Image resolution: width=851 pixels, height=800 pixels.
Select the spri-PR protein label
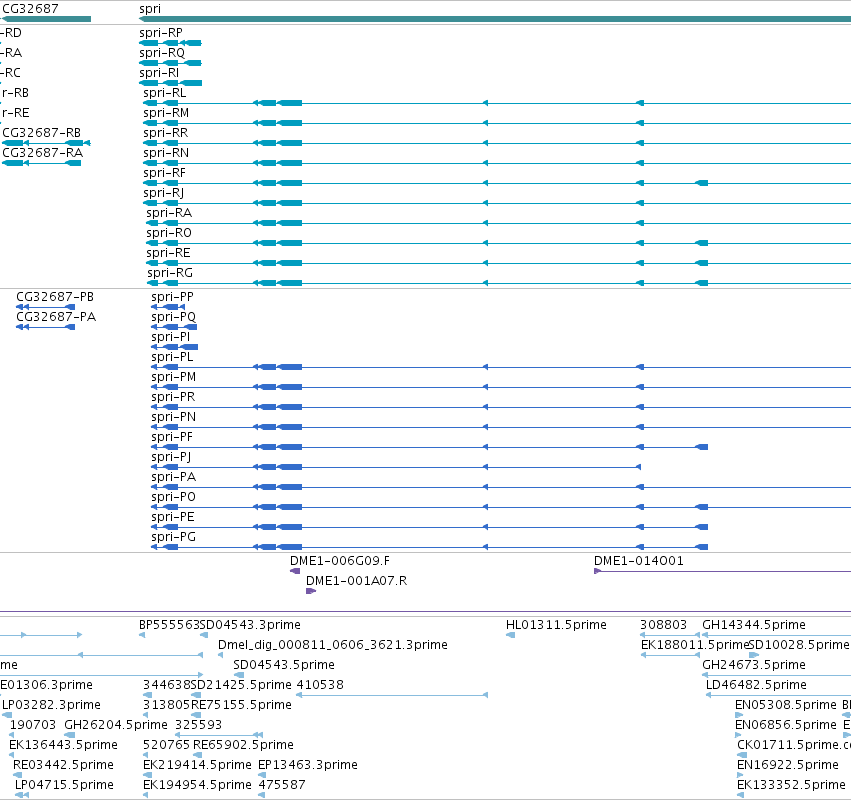tap(173, 397)
